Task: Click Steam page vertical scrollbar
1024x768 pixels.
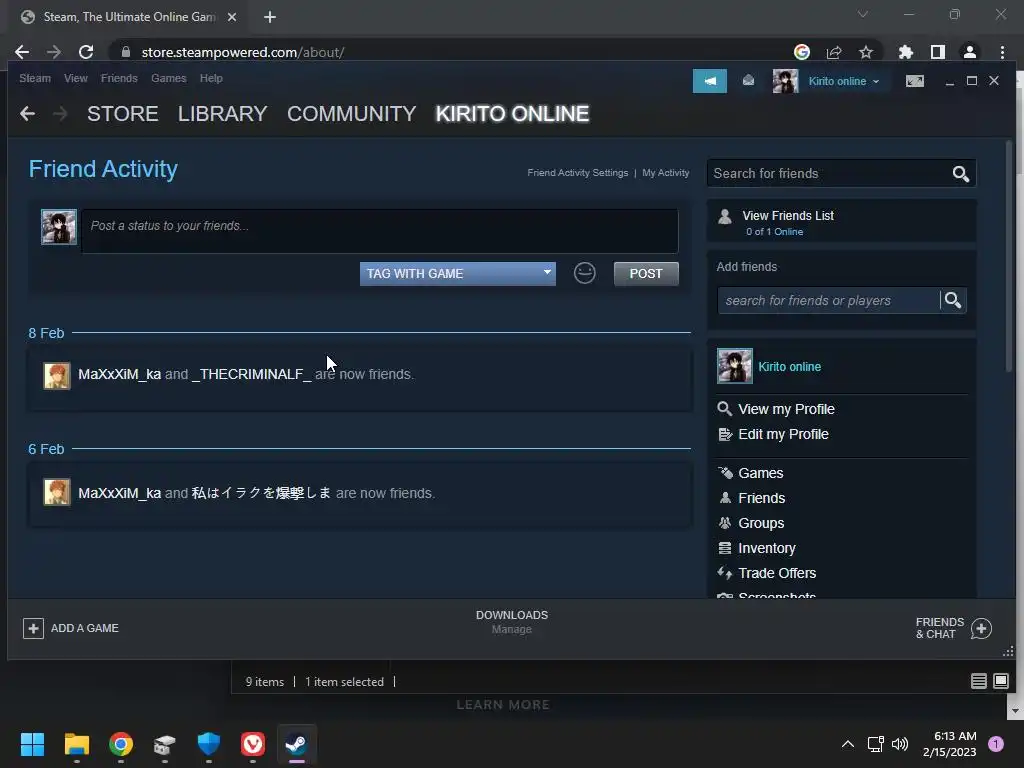Action: (1009, 255)
